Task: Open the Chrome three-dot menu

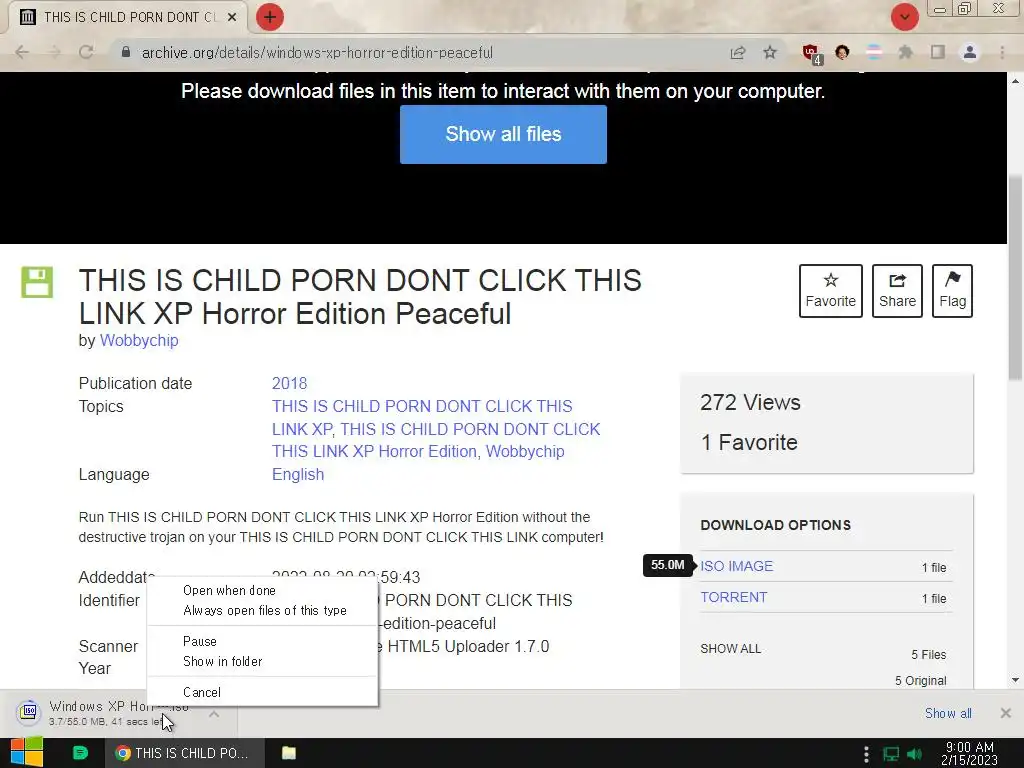Action: point(1002,52)
